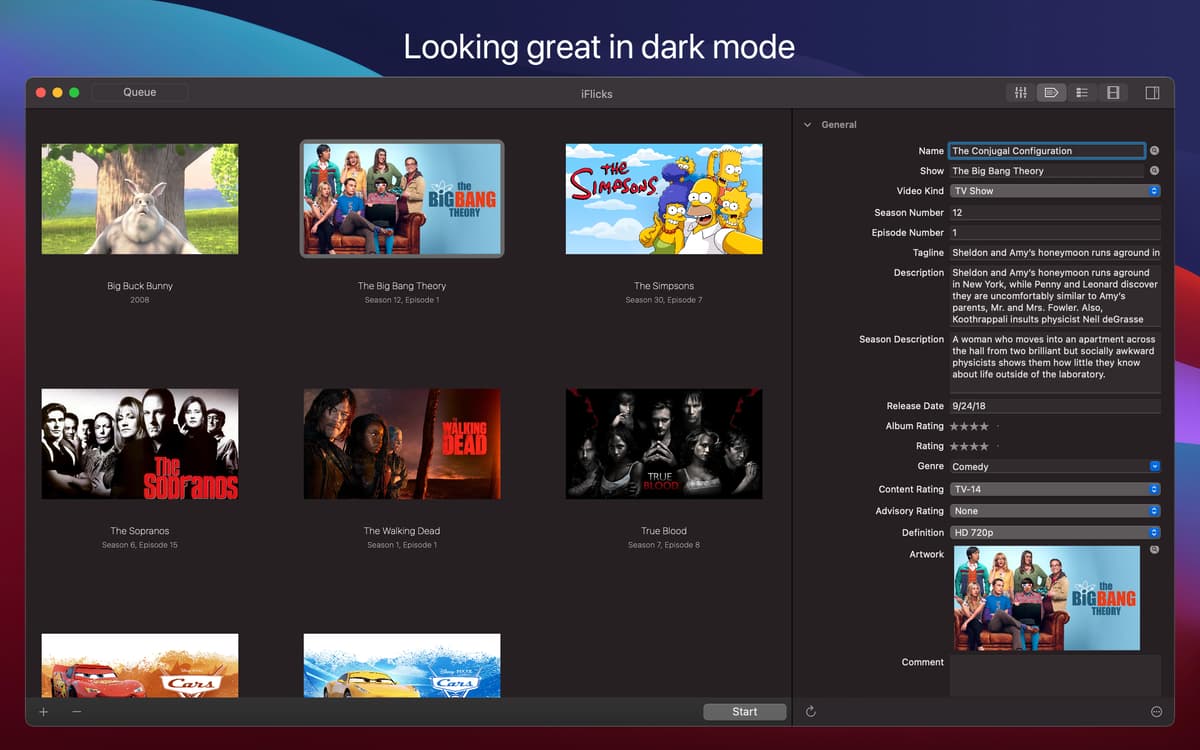
Task: Open the action circle icon at bottom right
Action: pos(1154,711)
